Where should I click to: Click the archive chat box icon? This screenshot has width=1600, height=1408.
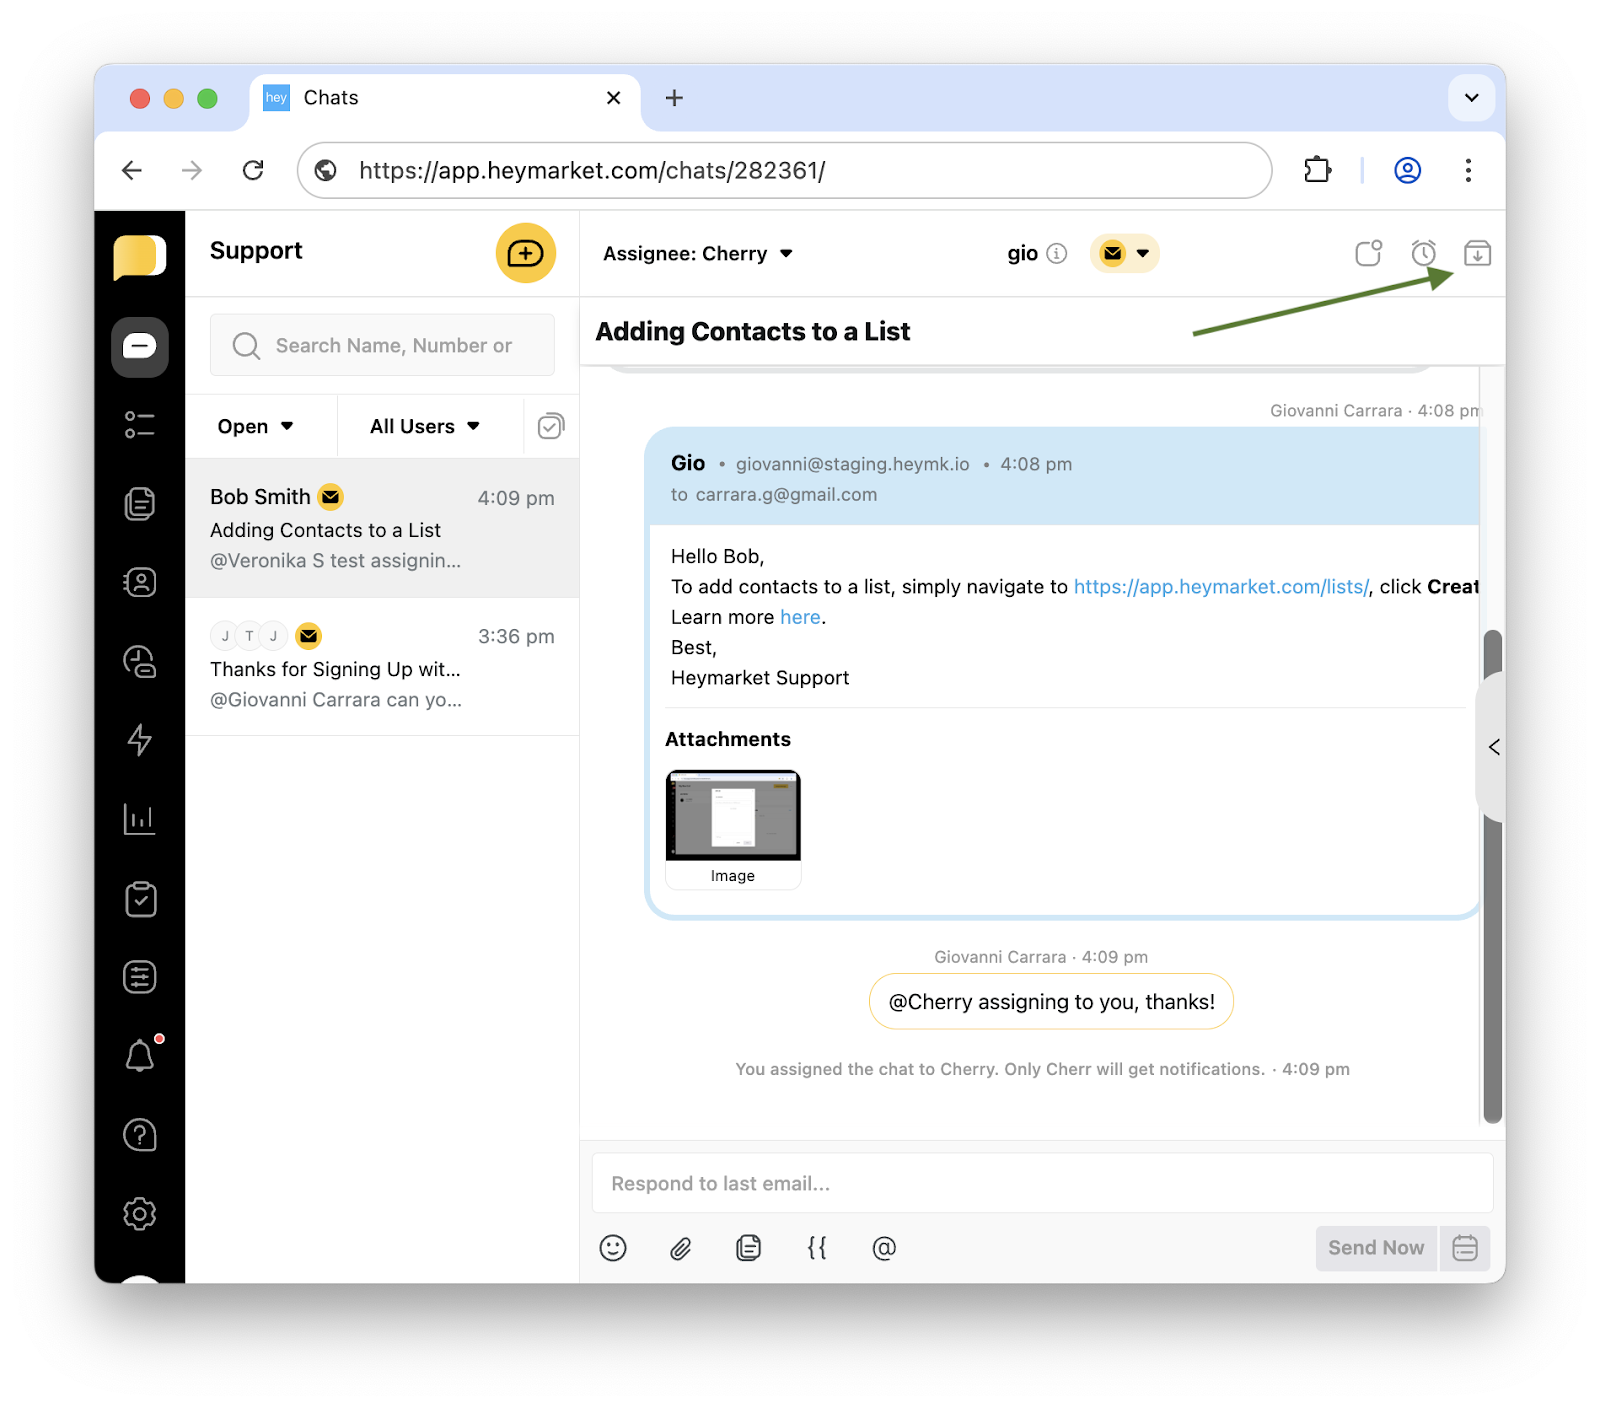(x=1477, y=253)
